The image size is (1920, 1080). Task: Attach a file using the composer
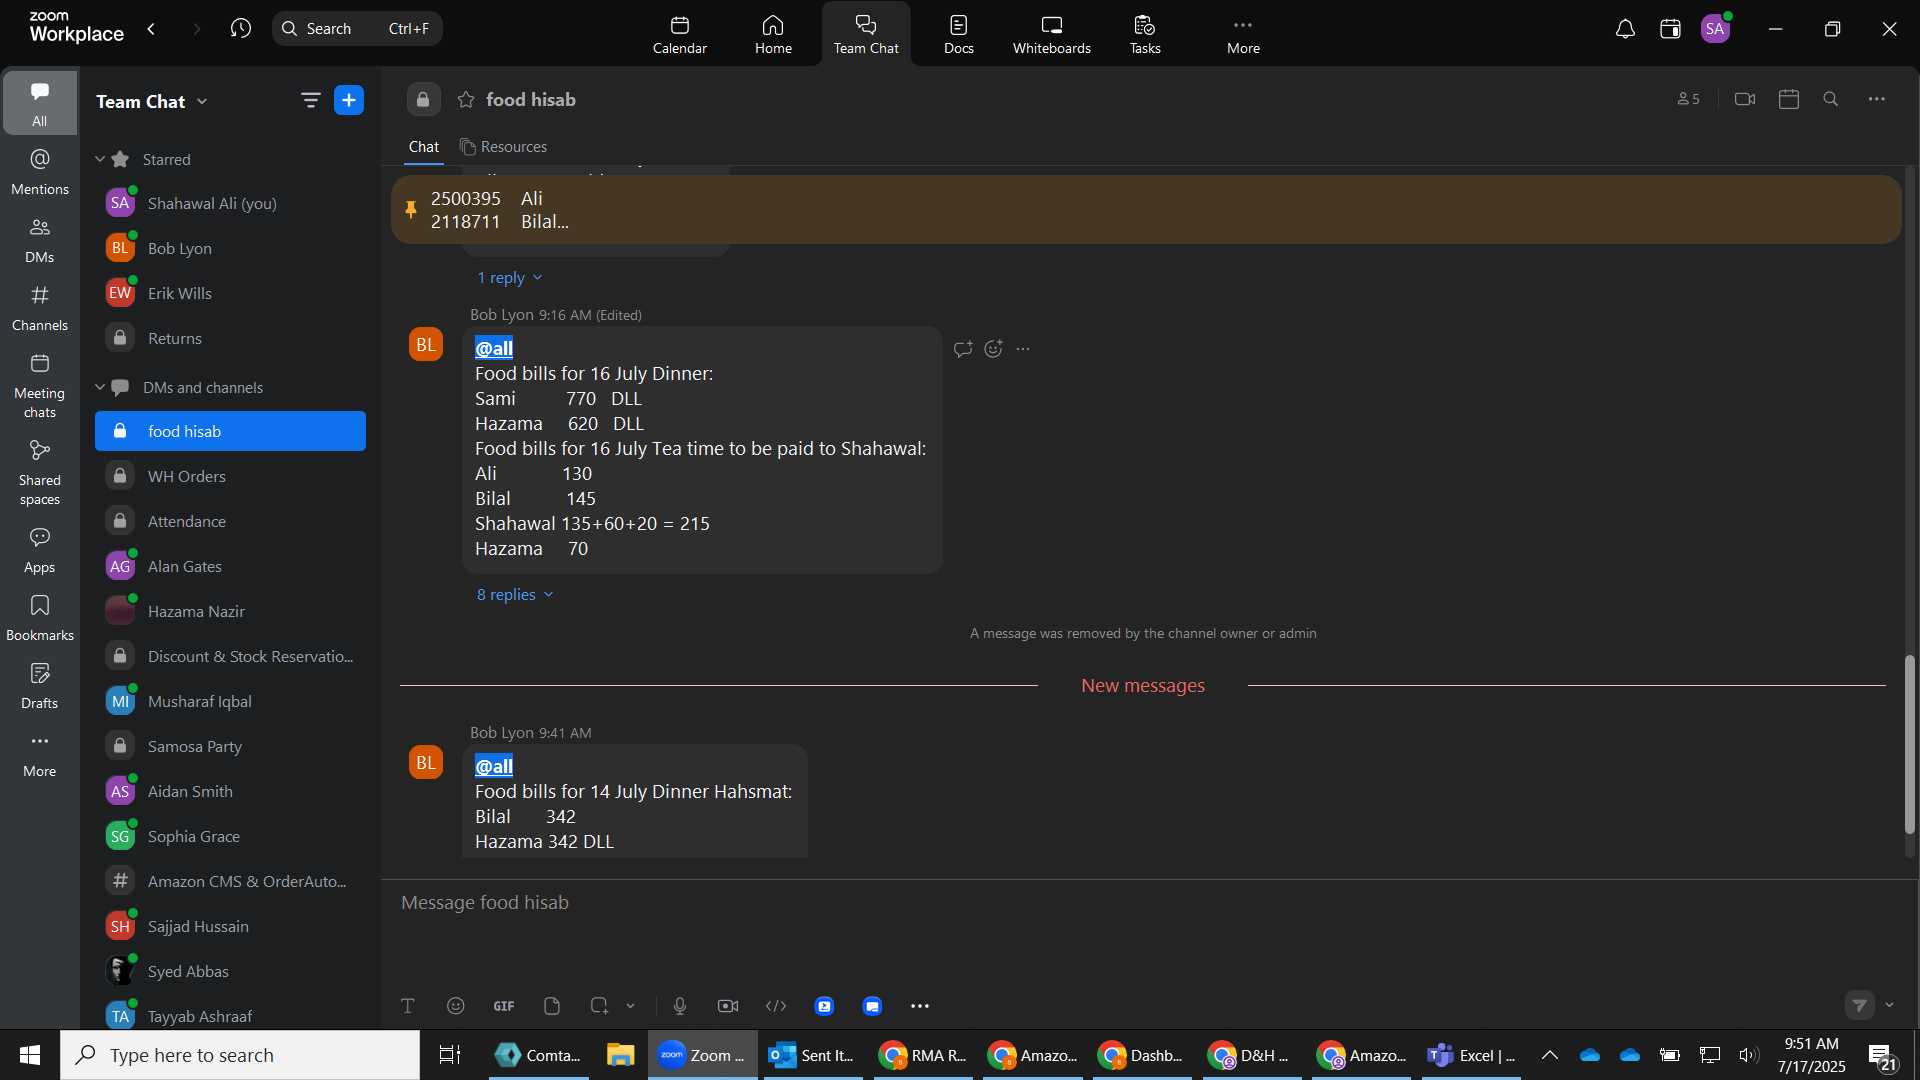[552, 1006]
